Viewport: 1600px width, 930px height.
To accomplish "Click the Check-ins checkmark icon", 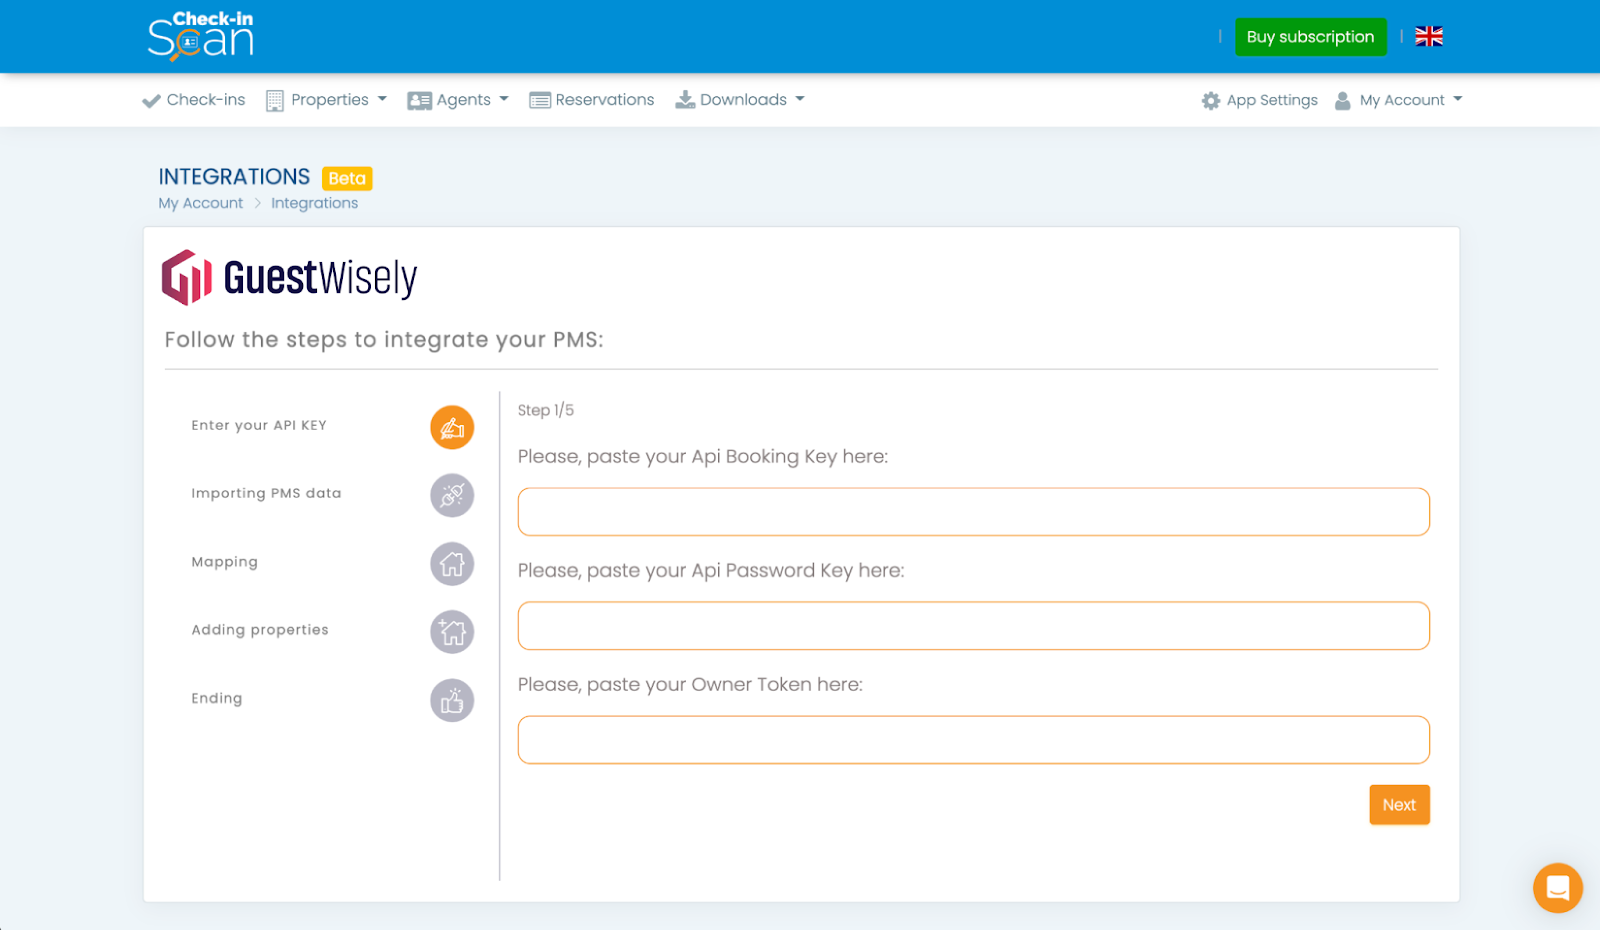I will (151, 100).
